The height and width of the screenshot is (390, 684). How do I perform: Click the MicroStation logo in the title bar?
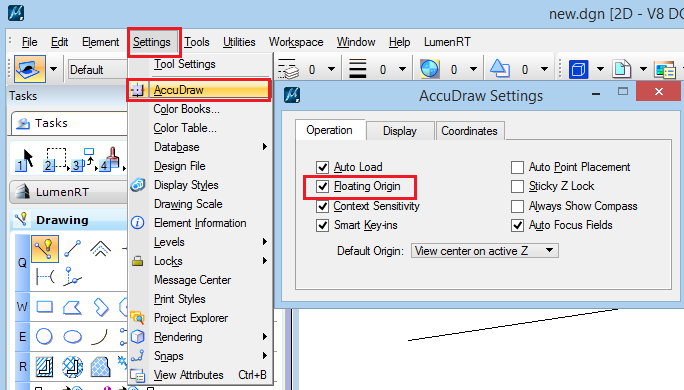(16, 13)
